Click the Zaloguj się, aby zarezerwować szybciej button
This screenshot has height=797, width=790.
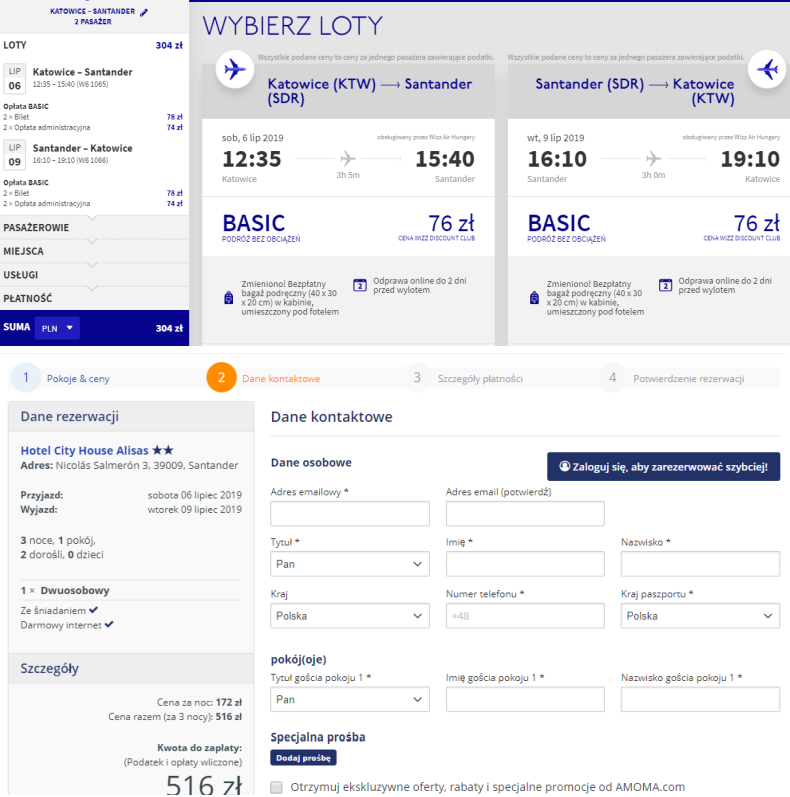(x=663, y=466)
